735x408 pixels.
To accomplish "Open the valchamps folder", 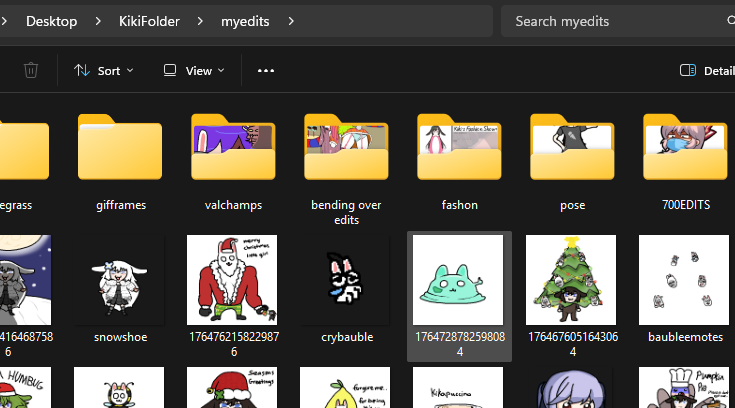I will pyautogui.click(x=232, y=150).
